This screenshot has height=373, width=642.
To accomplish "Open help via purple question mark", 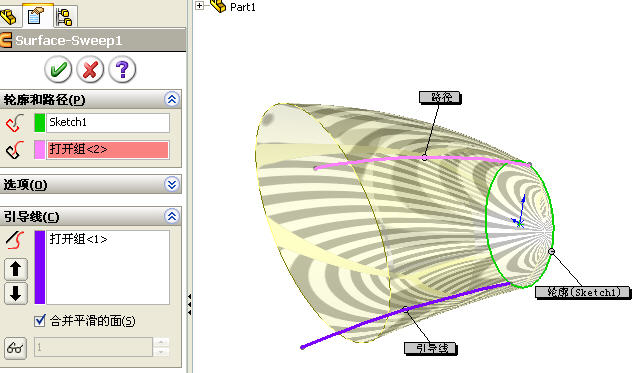I will [x=122, y=69].
